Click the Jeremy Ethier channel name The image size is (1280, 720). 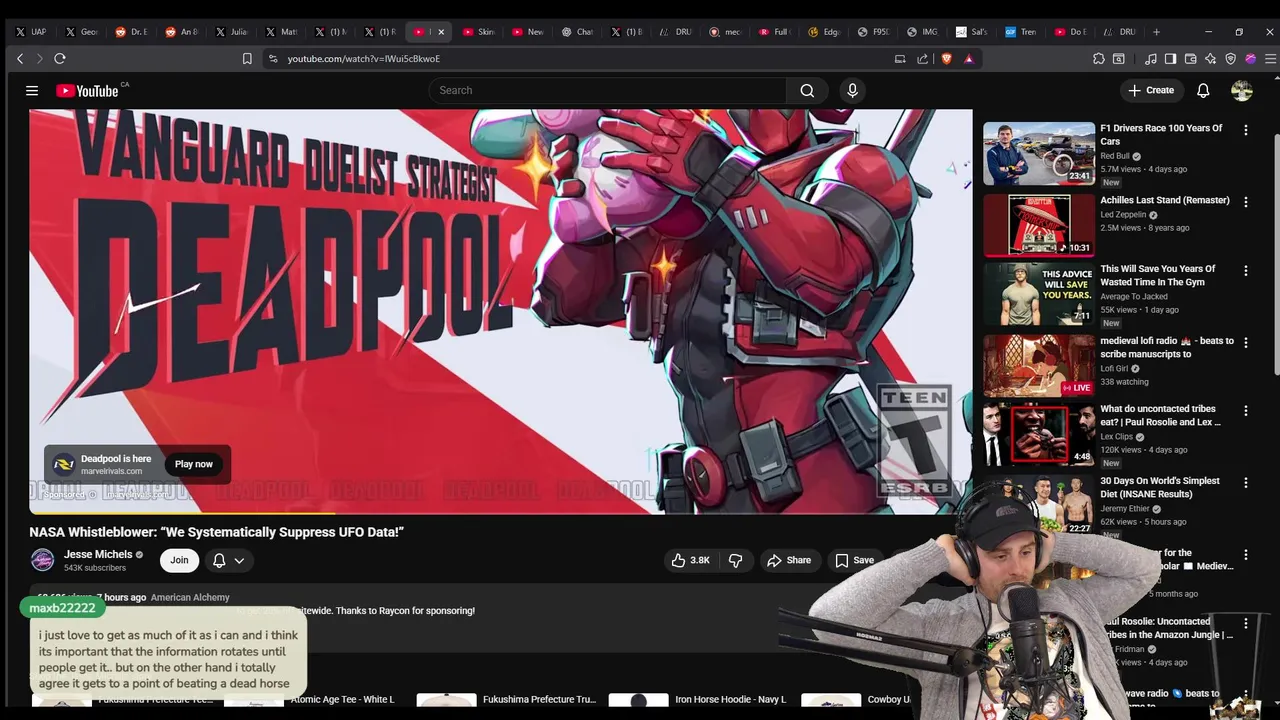pyautogui.click(x=1125, y=508)
